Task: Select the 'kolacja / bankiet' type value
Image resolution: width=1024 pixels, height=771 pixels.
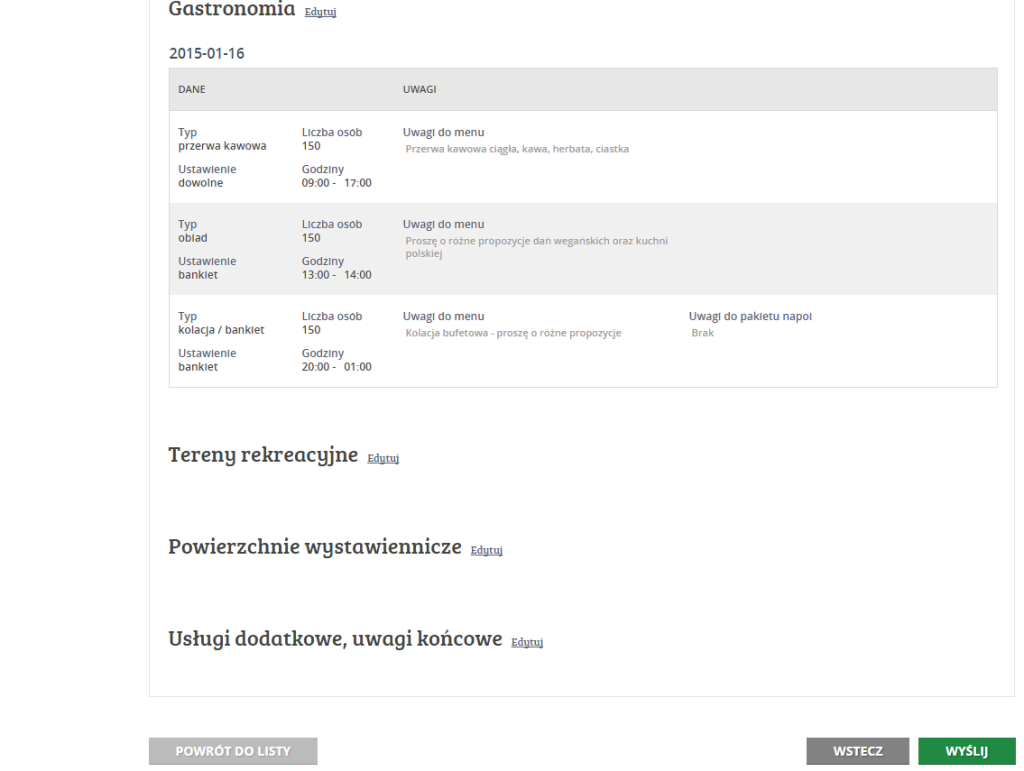Action: (x=221, y=330)
